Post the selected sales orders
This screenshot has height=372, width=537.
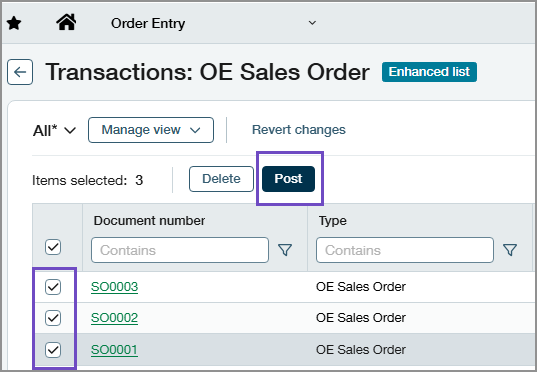pyautogui.click(x=288, y=179)
